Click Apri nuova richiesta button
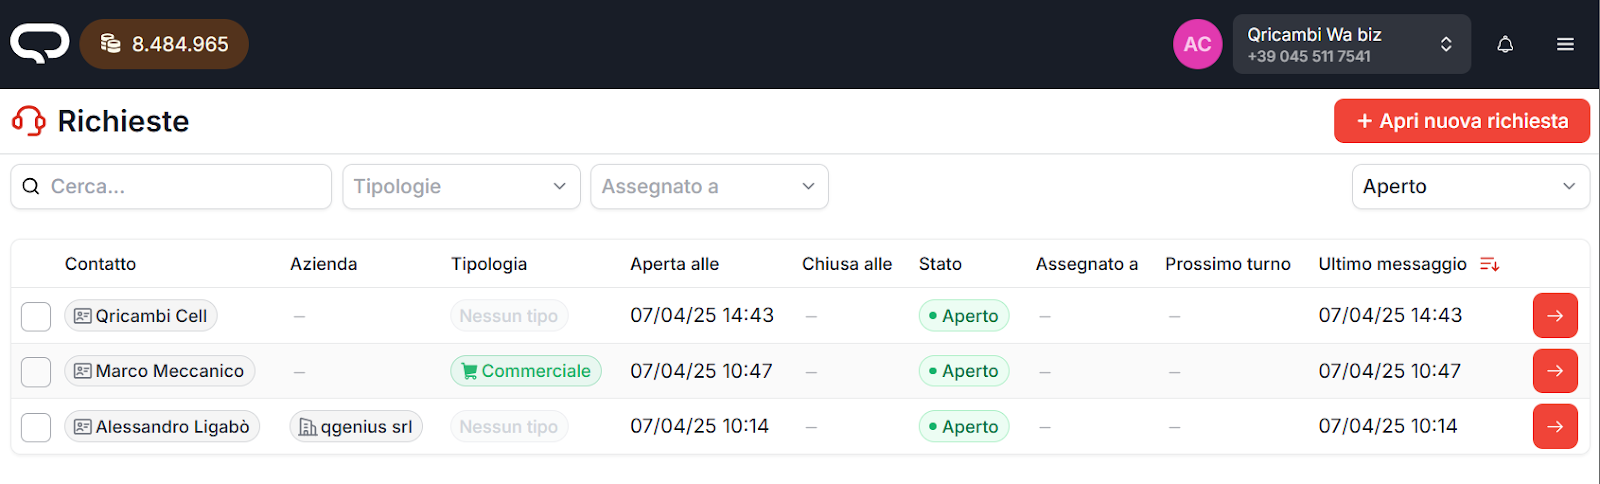The width and height of the screenshot is (1600, 484). click(1461, 121)
